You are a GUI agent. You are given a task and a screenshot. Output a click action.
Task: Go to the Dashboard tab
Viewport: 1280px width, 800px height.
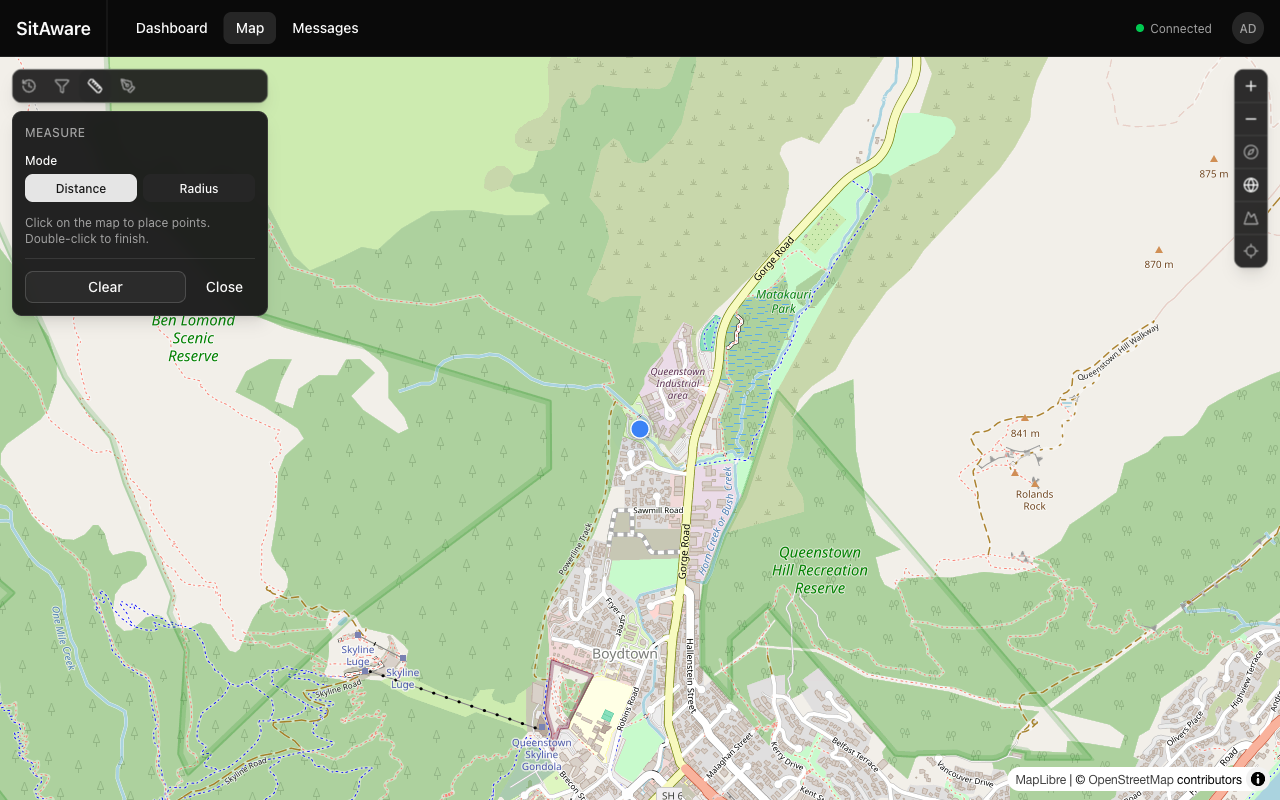click(172, 28)
